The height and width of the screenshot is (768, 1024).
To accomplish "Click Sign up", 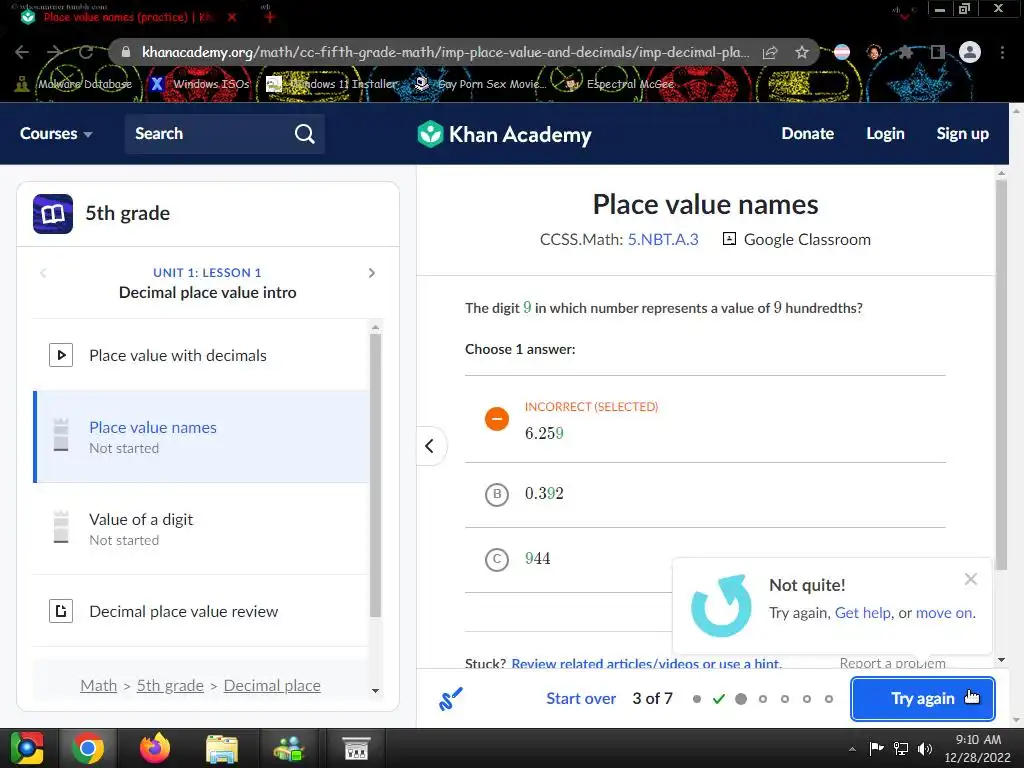I will tap(963, 134).
